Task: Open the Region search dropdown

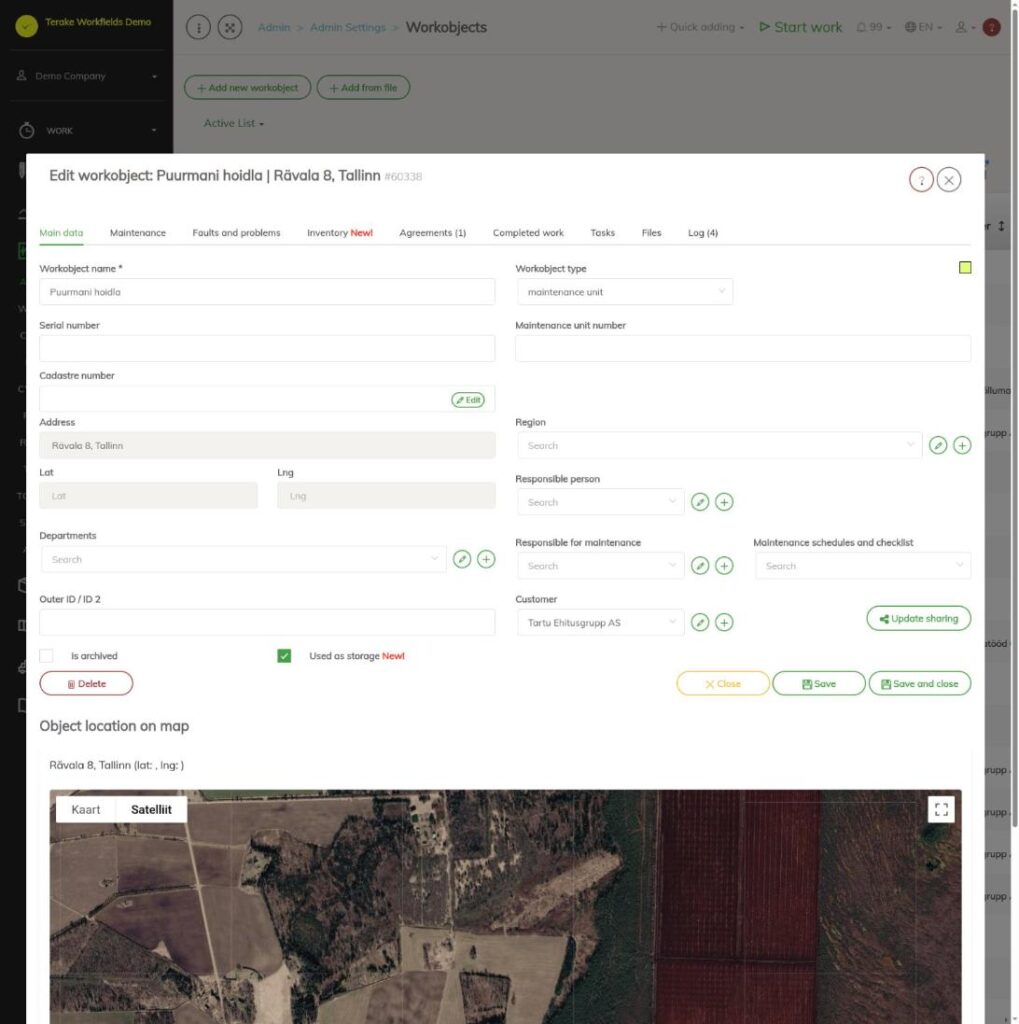Action: pos(719,445)
